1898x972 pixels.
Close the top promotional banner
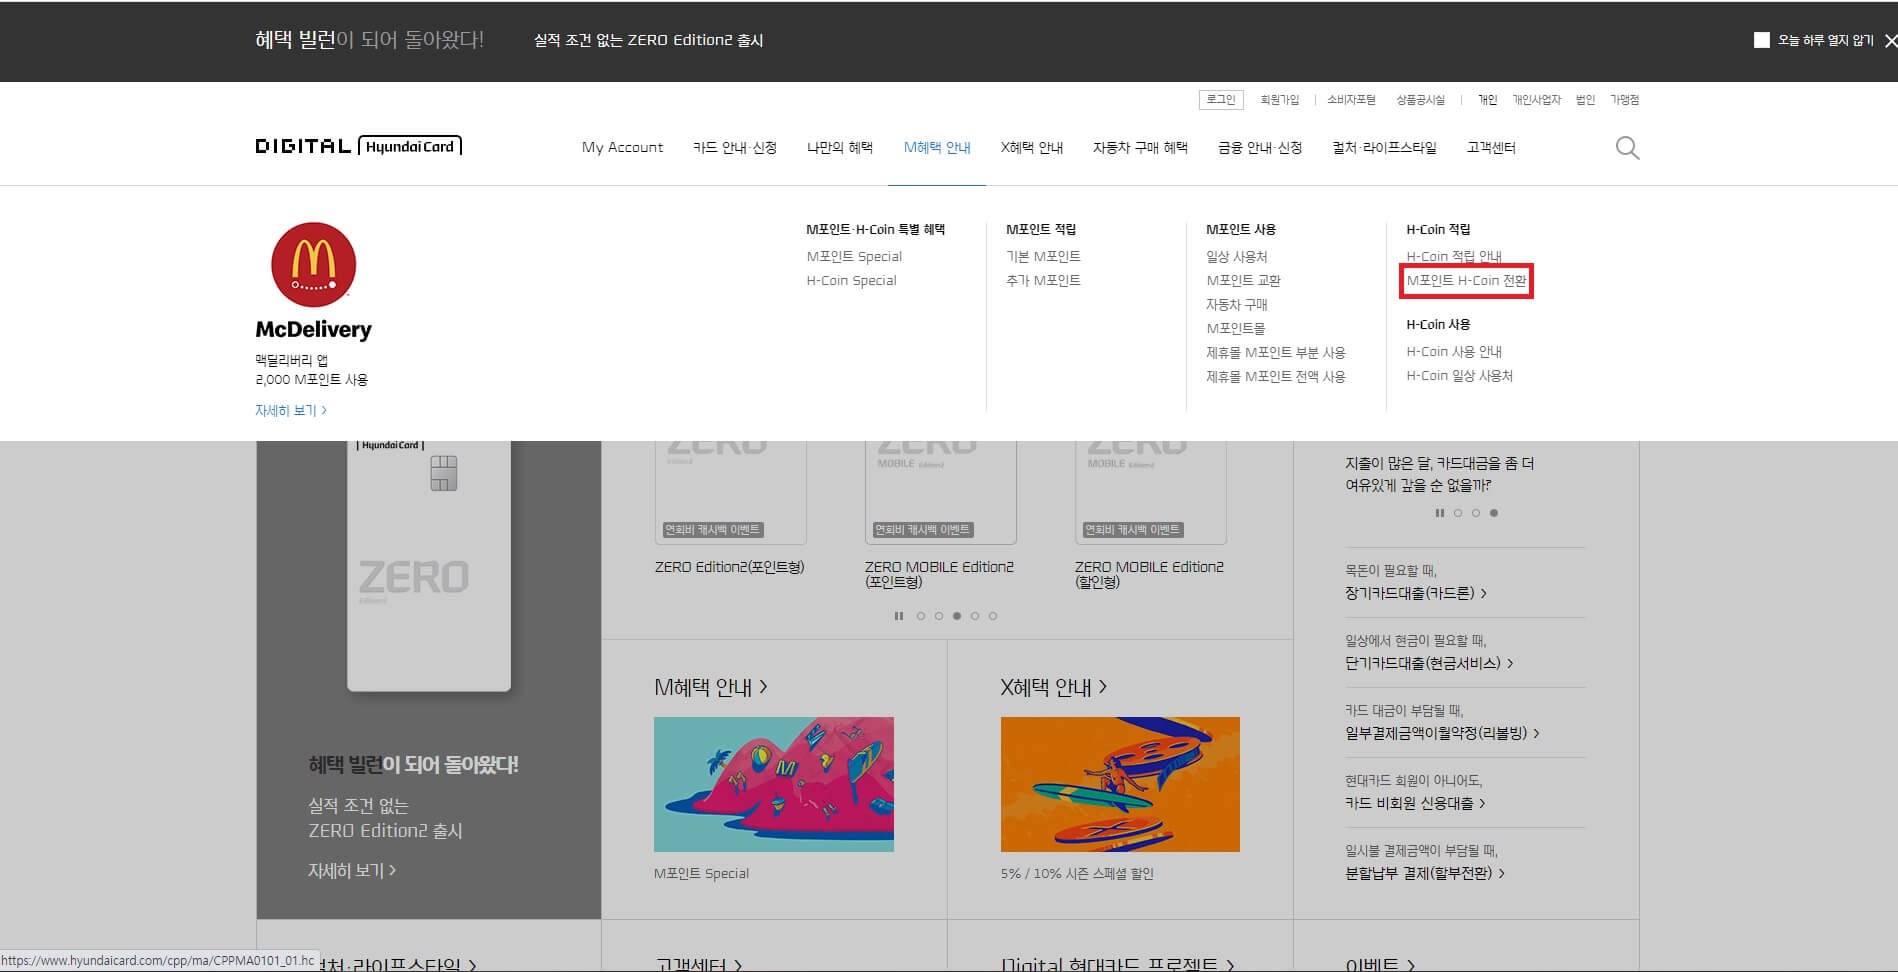click(x=1890, y=41)
